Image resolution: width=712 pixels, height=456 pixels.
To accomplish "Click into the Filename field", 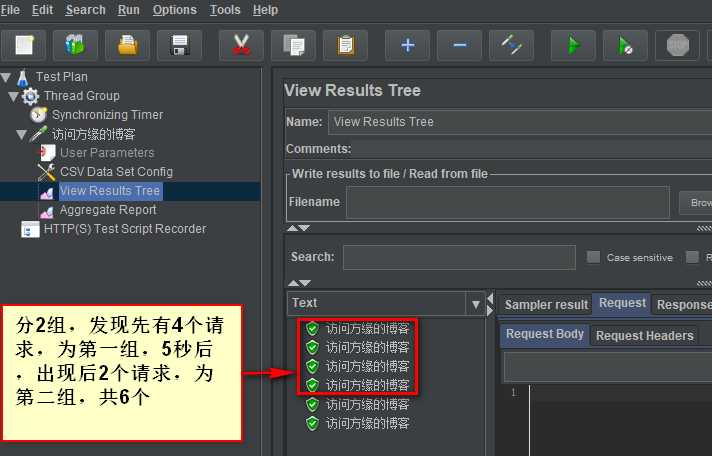I will (x=508, y=202).
